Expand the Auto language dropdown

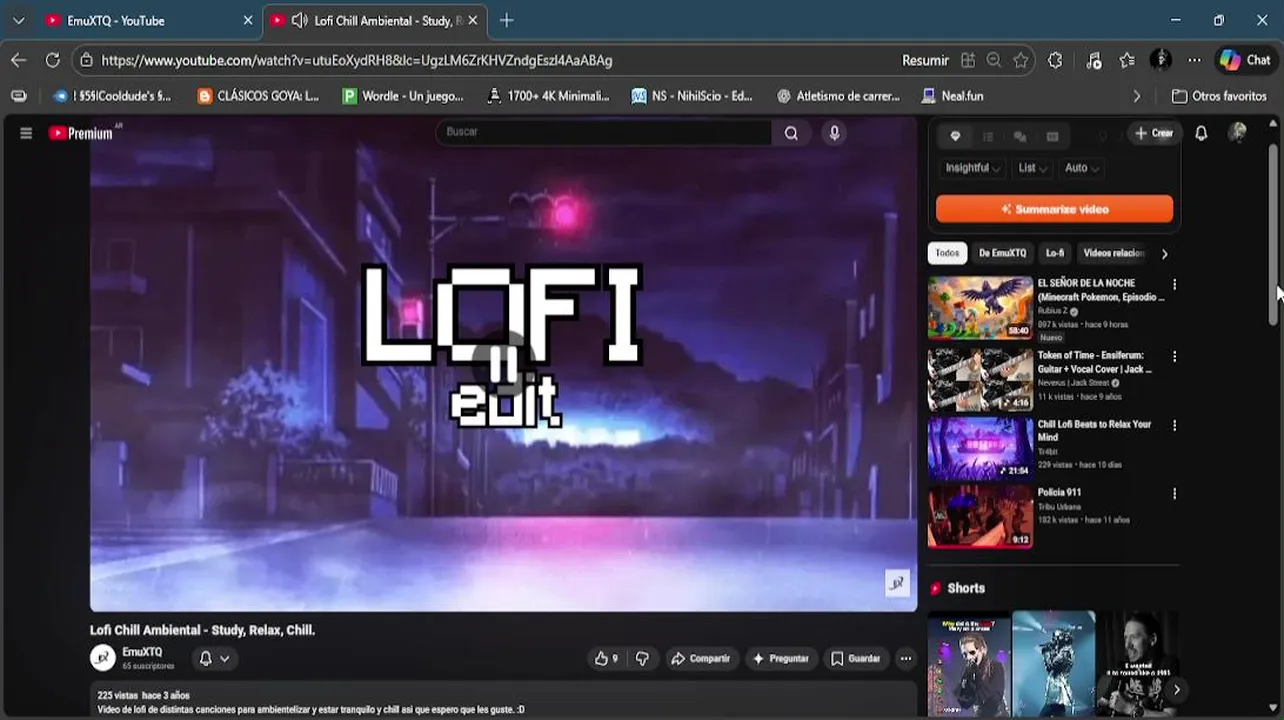point(1081,168)
